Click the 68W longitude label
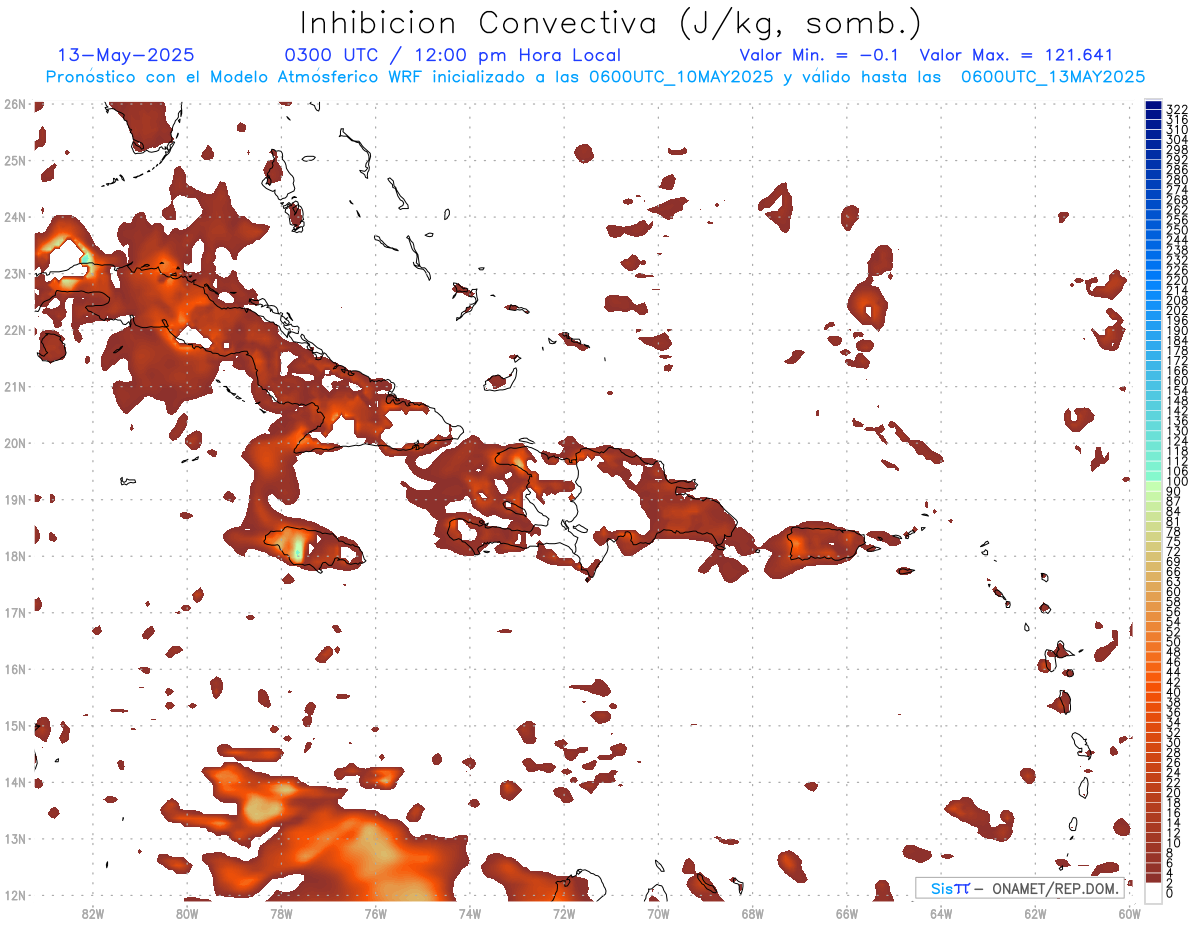 click(x=753, y=913)
